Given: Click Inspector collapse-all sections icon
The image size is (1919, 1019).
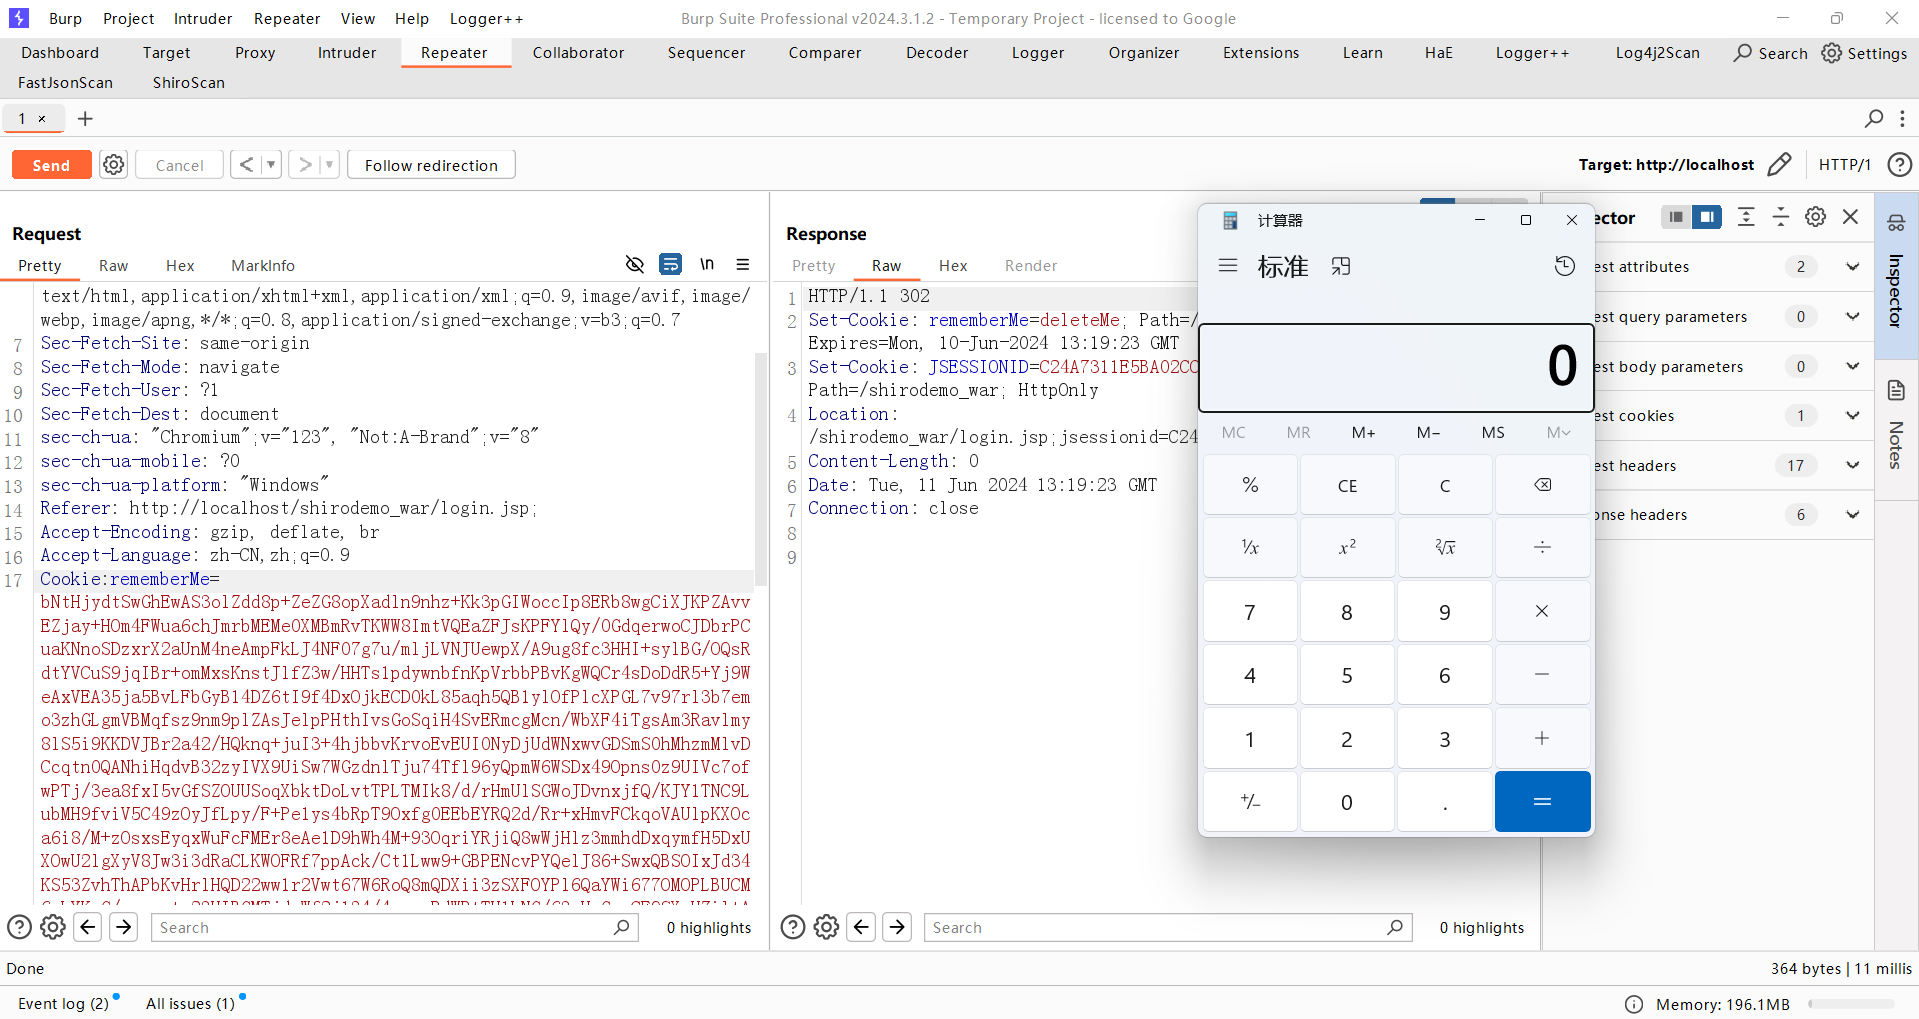Looking at the screenshot, I should (x=1781, y=217).
